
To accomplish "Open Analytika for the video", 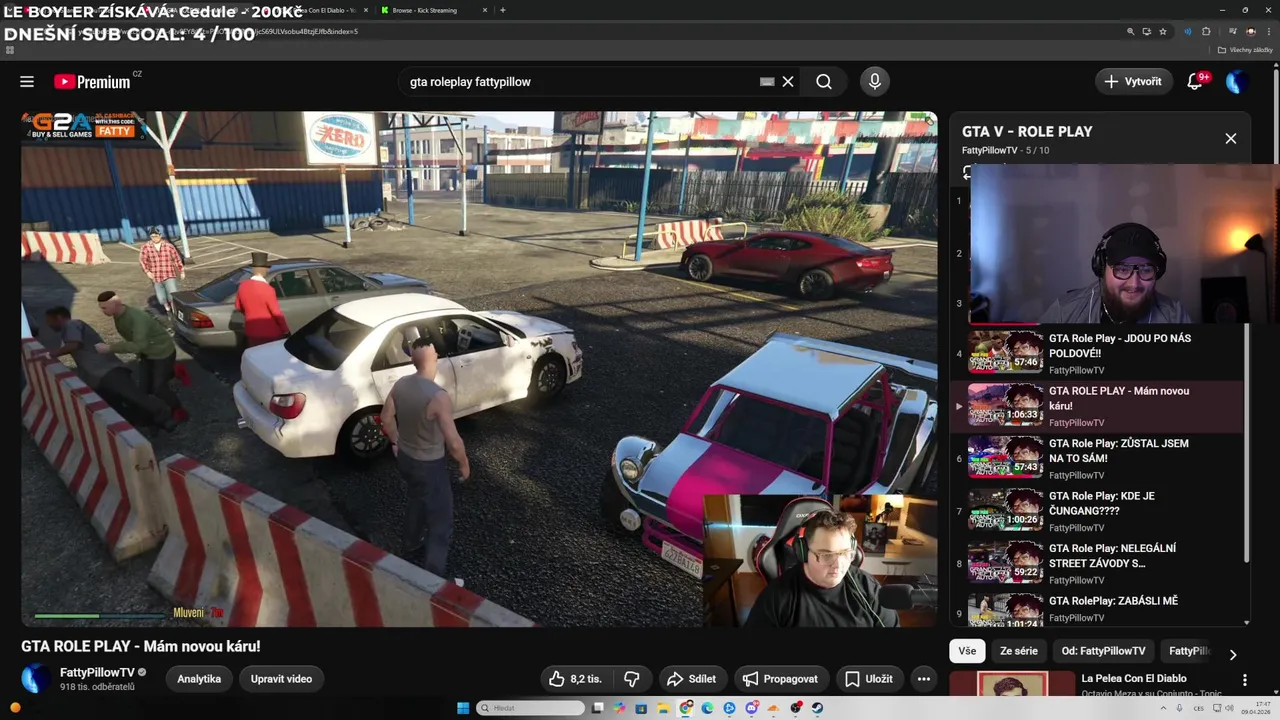I will click(x=199, y=679).
